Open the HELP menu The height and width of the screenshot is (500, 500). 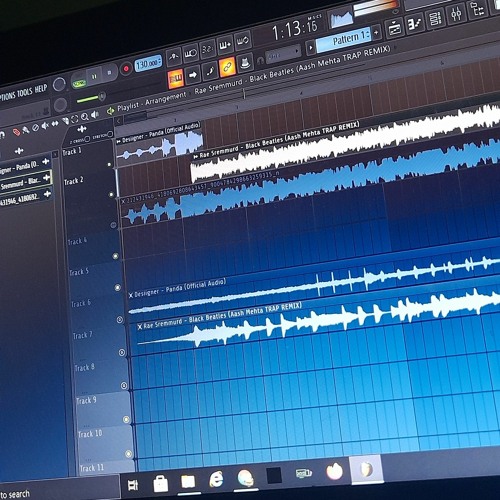pos(41,89)
